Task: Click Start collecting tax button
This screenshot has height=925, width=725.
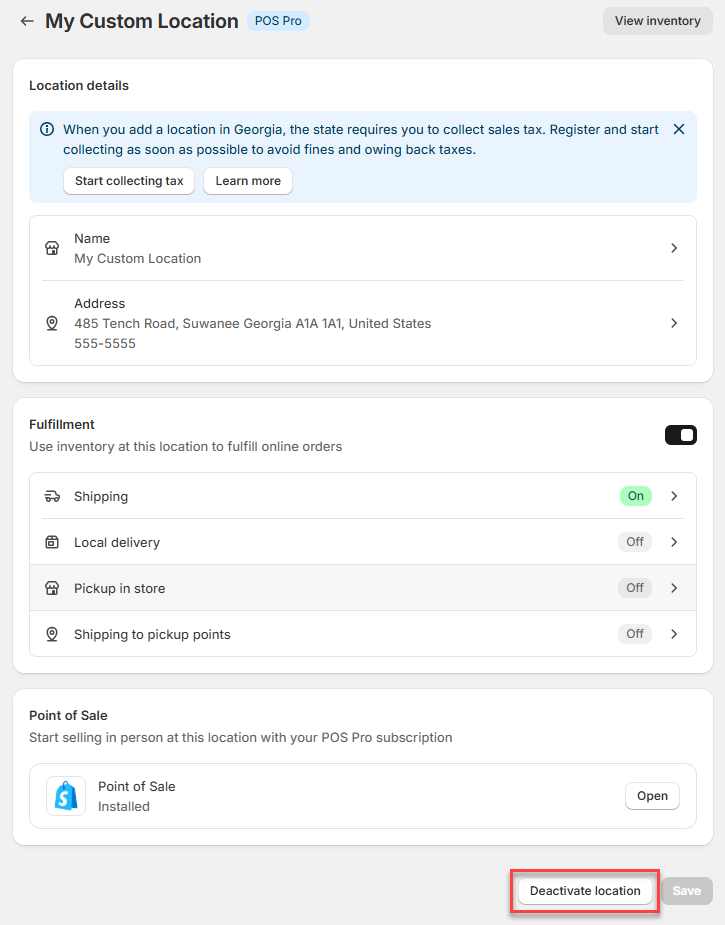Action: (129, 181)
